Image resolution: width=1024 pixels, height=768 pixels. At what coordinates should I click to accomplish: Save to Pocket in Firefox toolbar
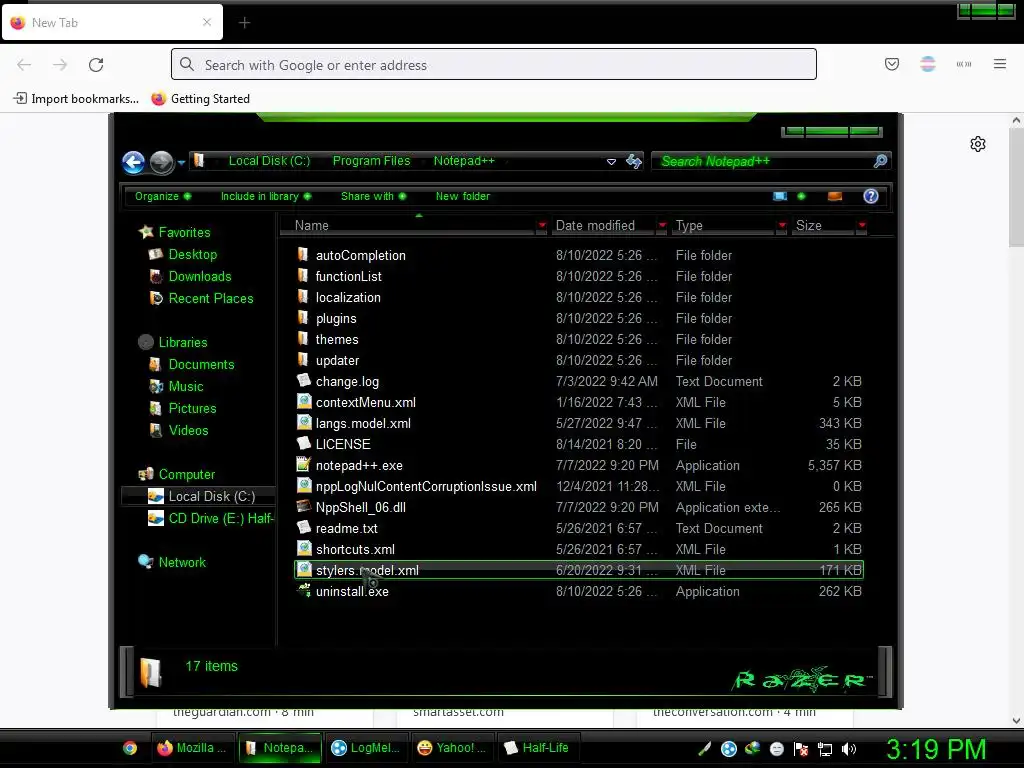[x=891, y=64]
